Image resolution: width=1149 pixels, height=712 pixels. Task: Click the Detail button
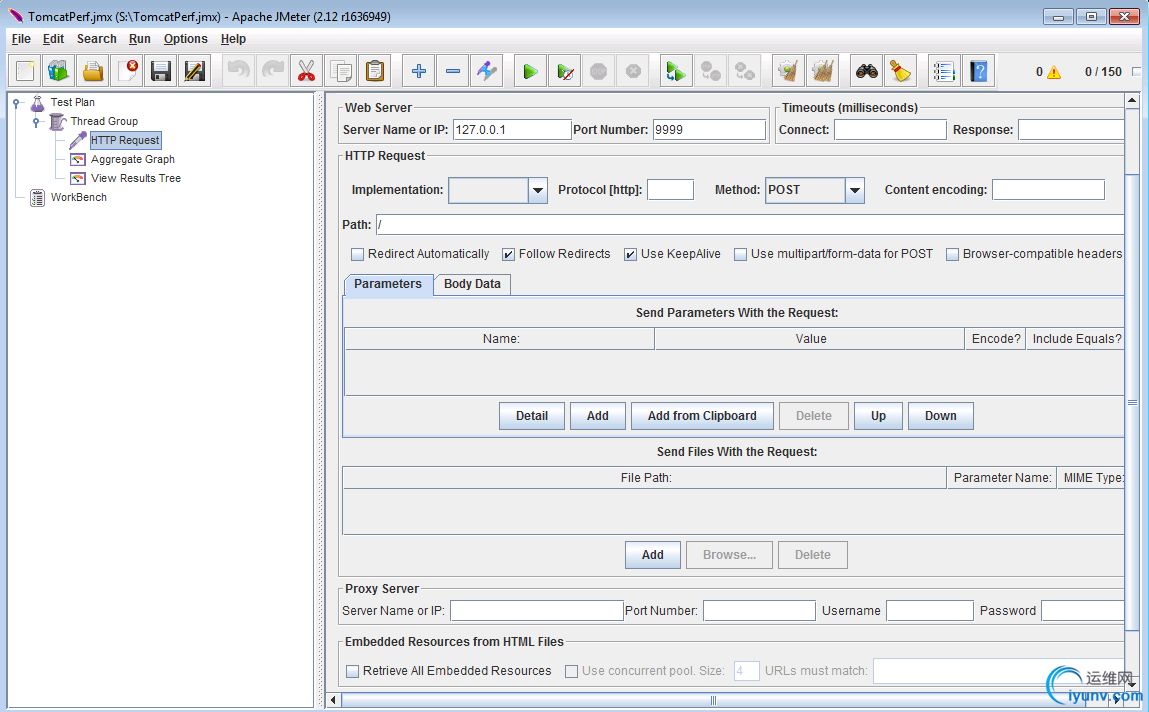pos(532,416)
